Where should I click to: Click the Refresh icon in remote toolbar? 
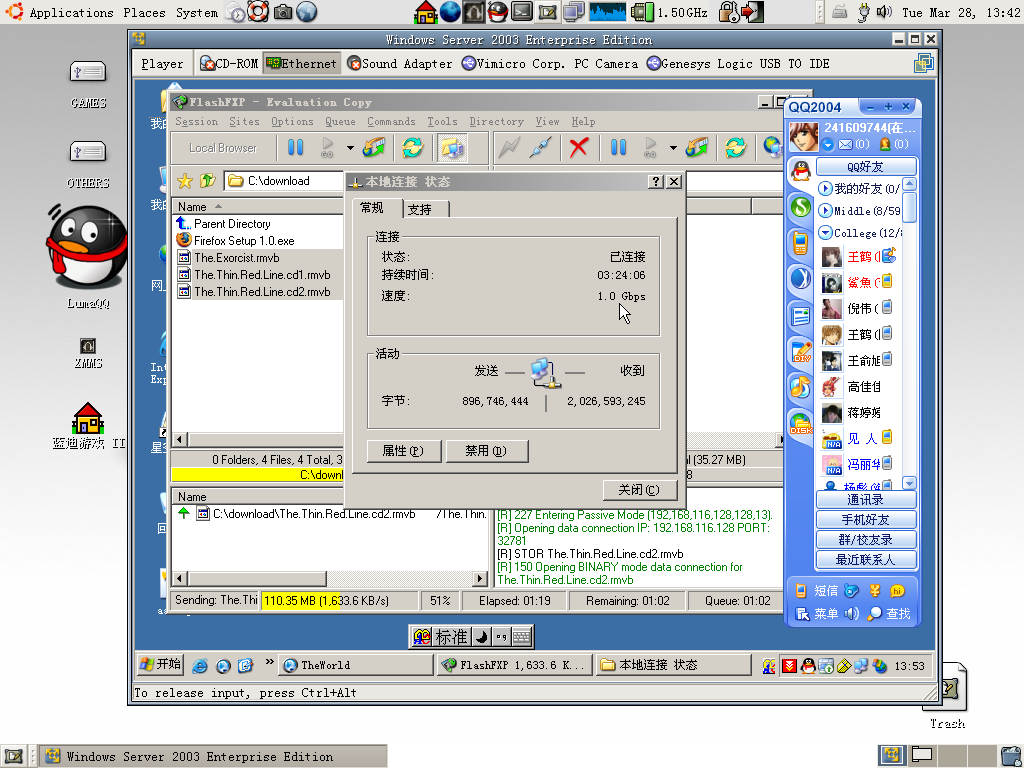click(735, 148)
